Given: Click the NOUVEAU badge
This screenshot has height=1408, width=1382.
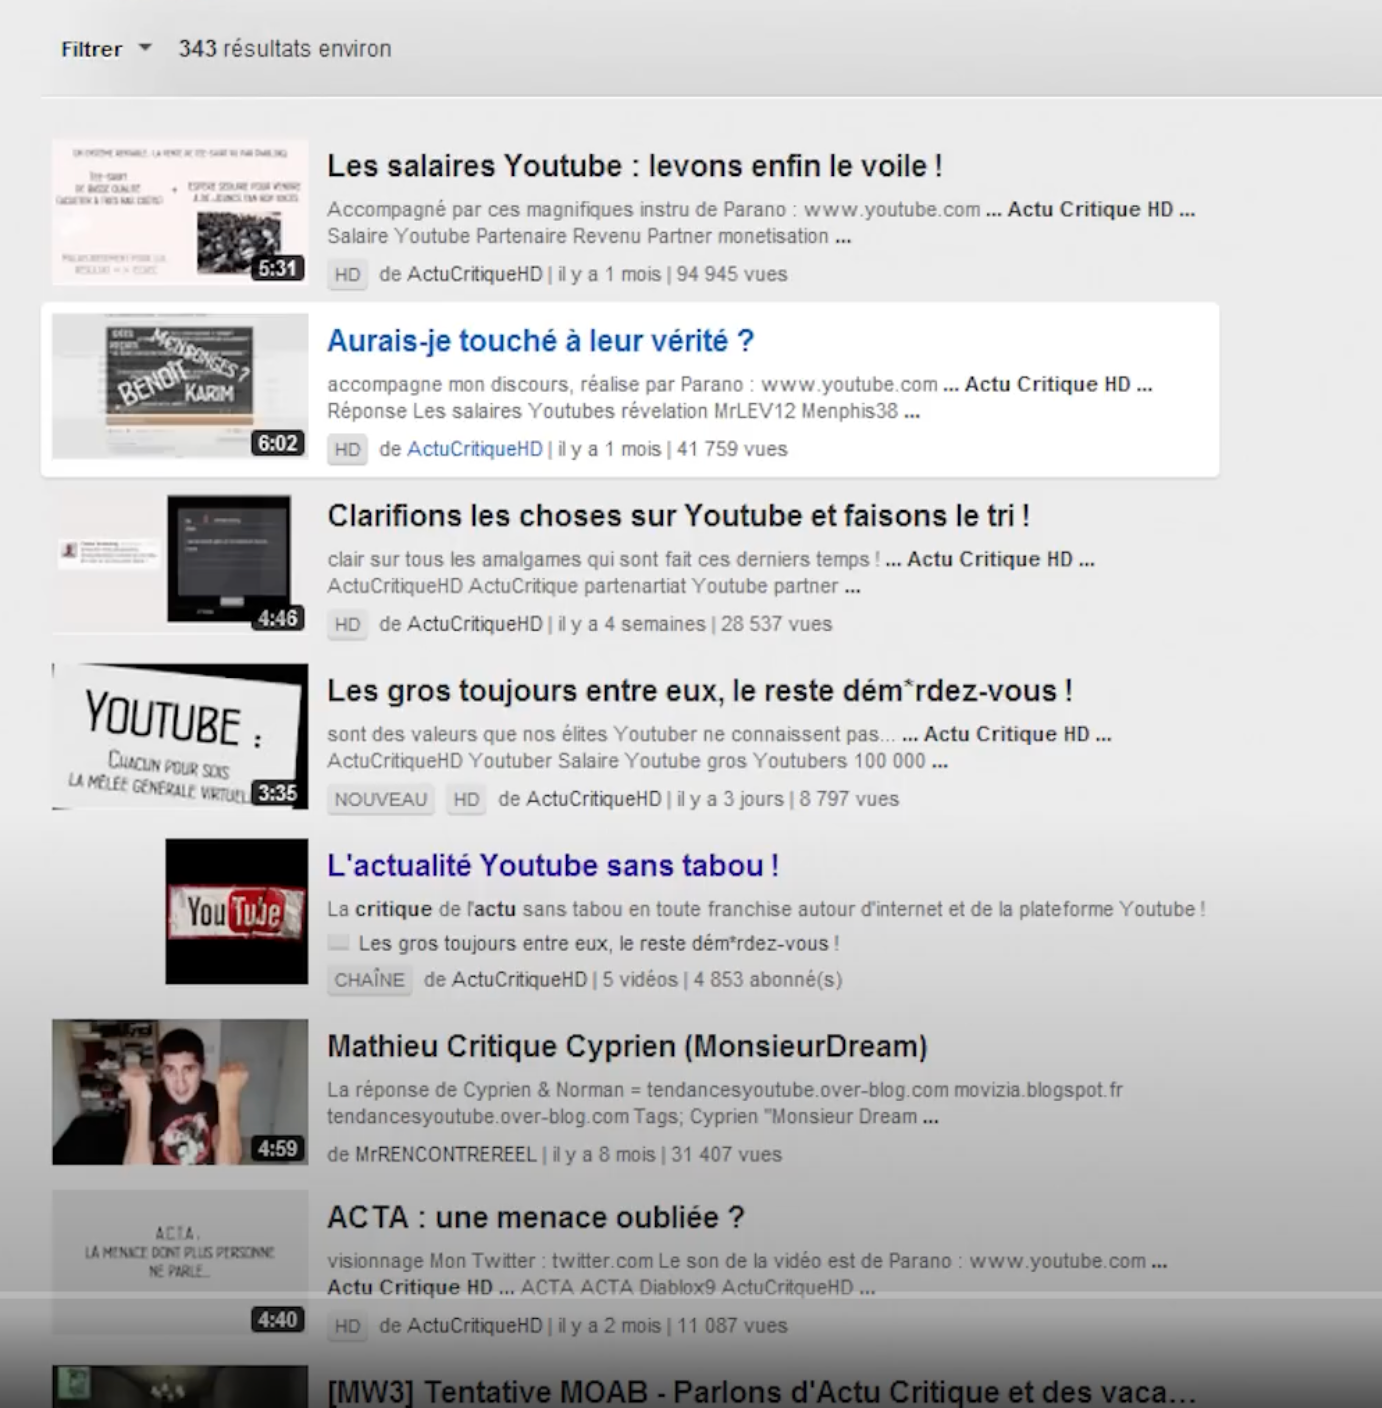Looking at the screenshot, I should [380, 800].
